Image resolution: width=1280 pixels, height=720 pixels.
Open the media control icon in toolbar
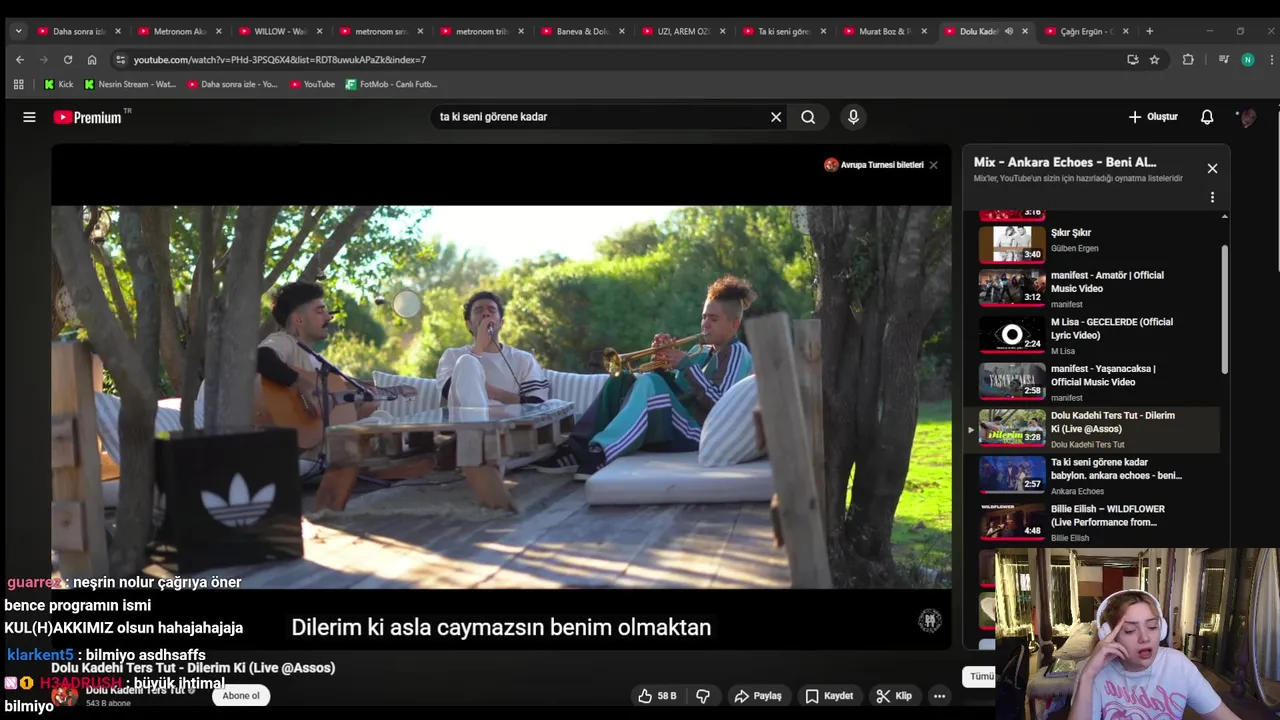[x=1223, y=59]
